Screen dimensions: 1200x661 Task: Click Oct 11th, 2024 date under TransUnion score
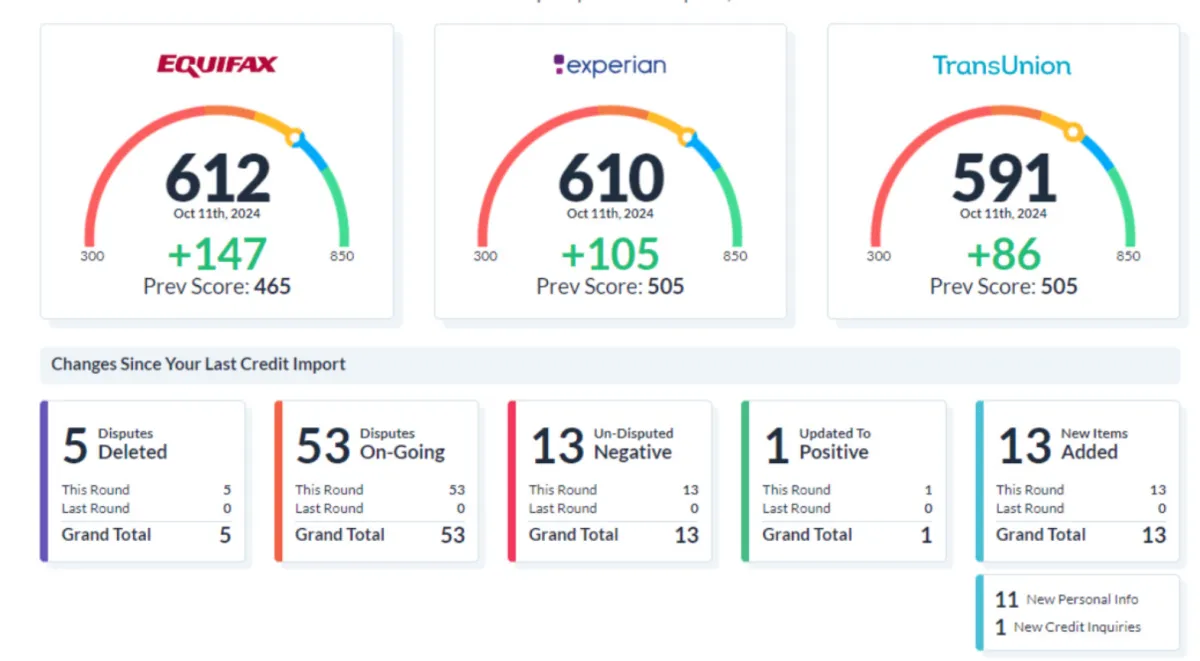click(x=1004, y=213)
